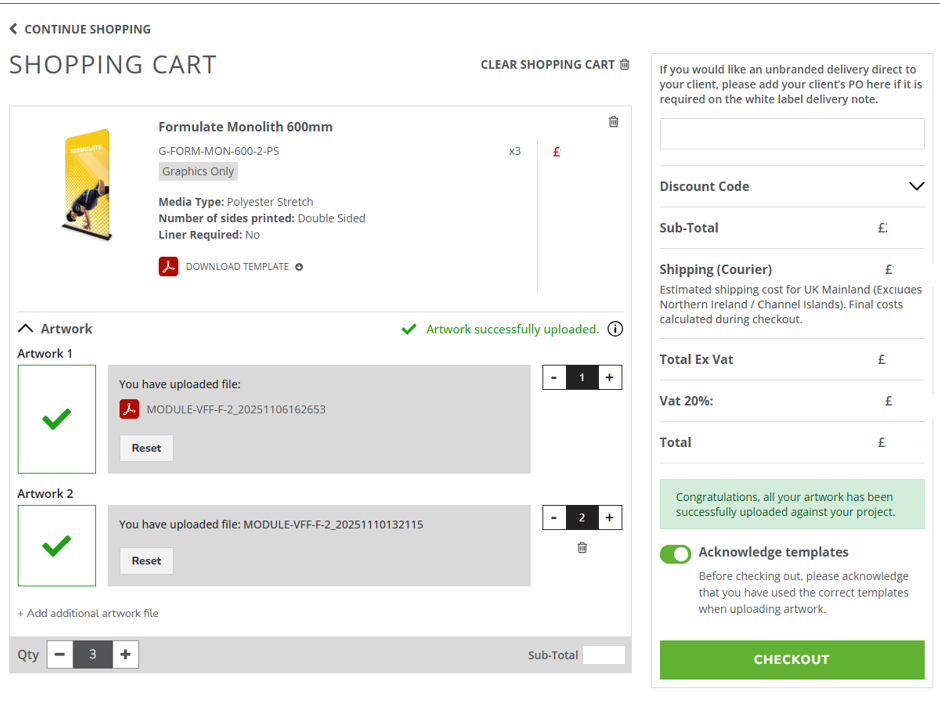Click the info icon beside artwork upload message
This screenshot has height=705, width=940.
pyautogui.click(x=615, y=328)
